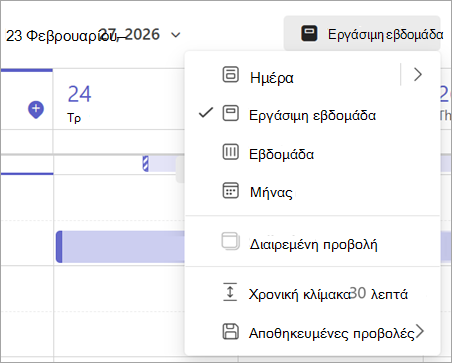Viewport: 452px width, 363px height.
Task: Click the time scale arrows icon
Action: click(230, 292)
